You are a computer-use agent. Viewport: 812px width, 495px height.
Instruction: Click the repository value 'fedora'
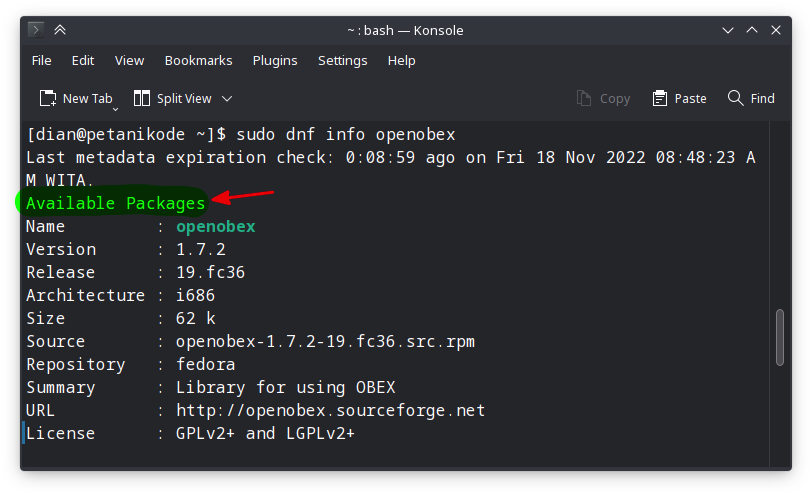[206, 365]
